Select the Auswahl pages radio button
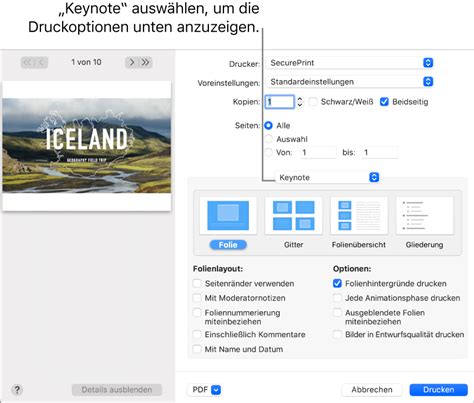This screenshot has width=474, height=403. (x=268, y=139)
